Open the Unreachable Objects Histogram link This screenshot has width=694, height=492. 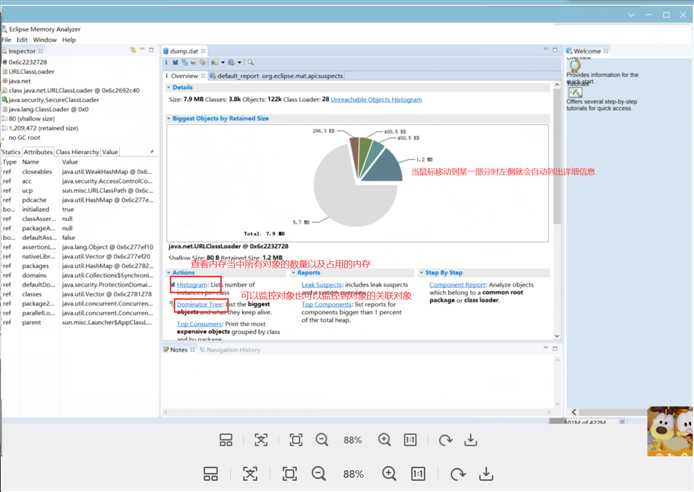[x=376, y=100]
